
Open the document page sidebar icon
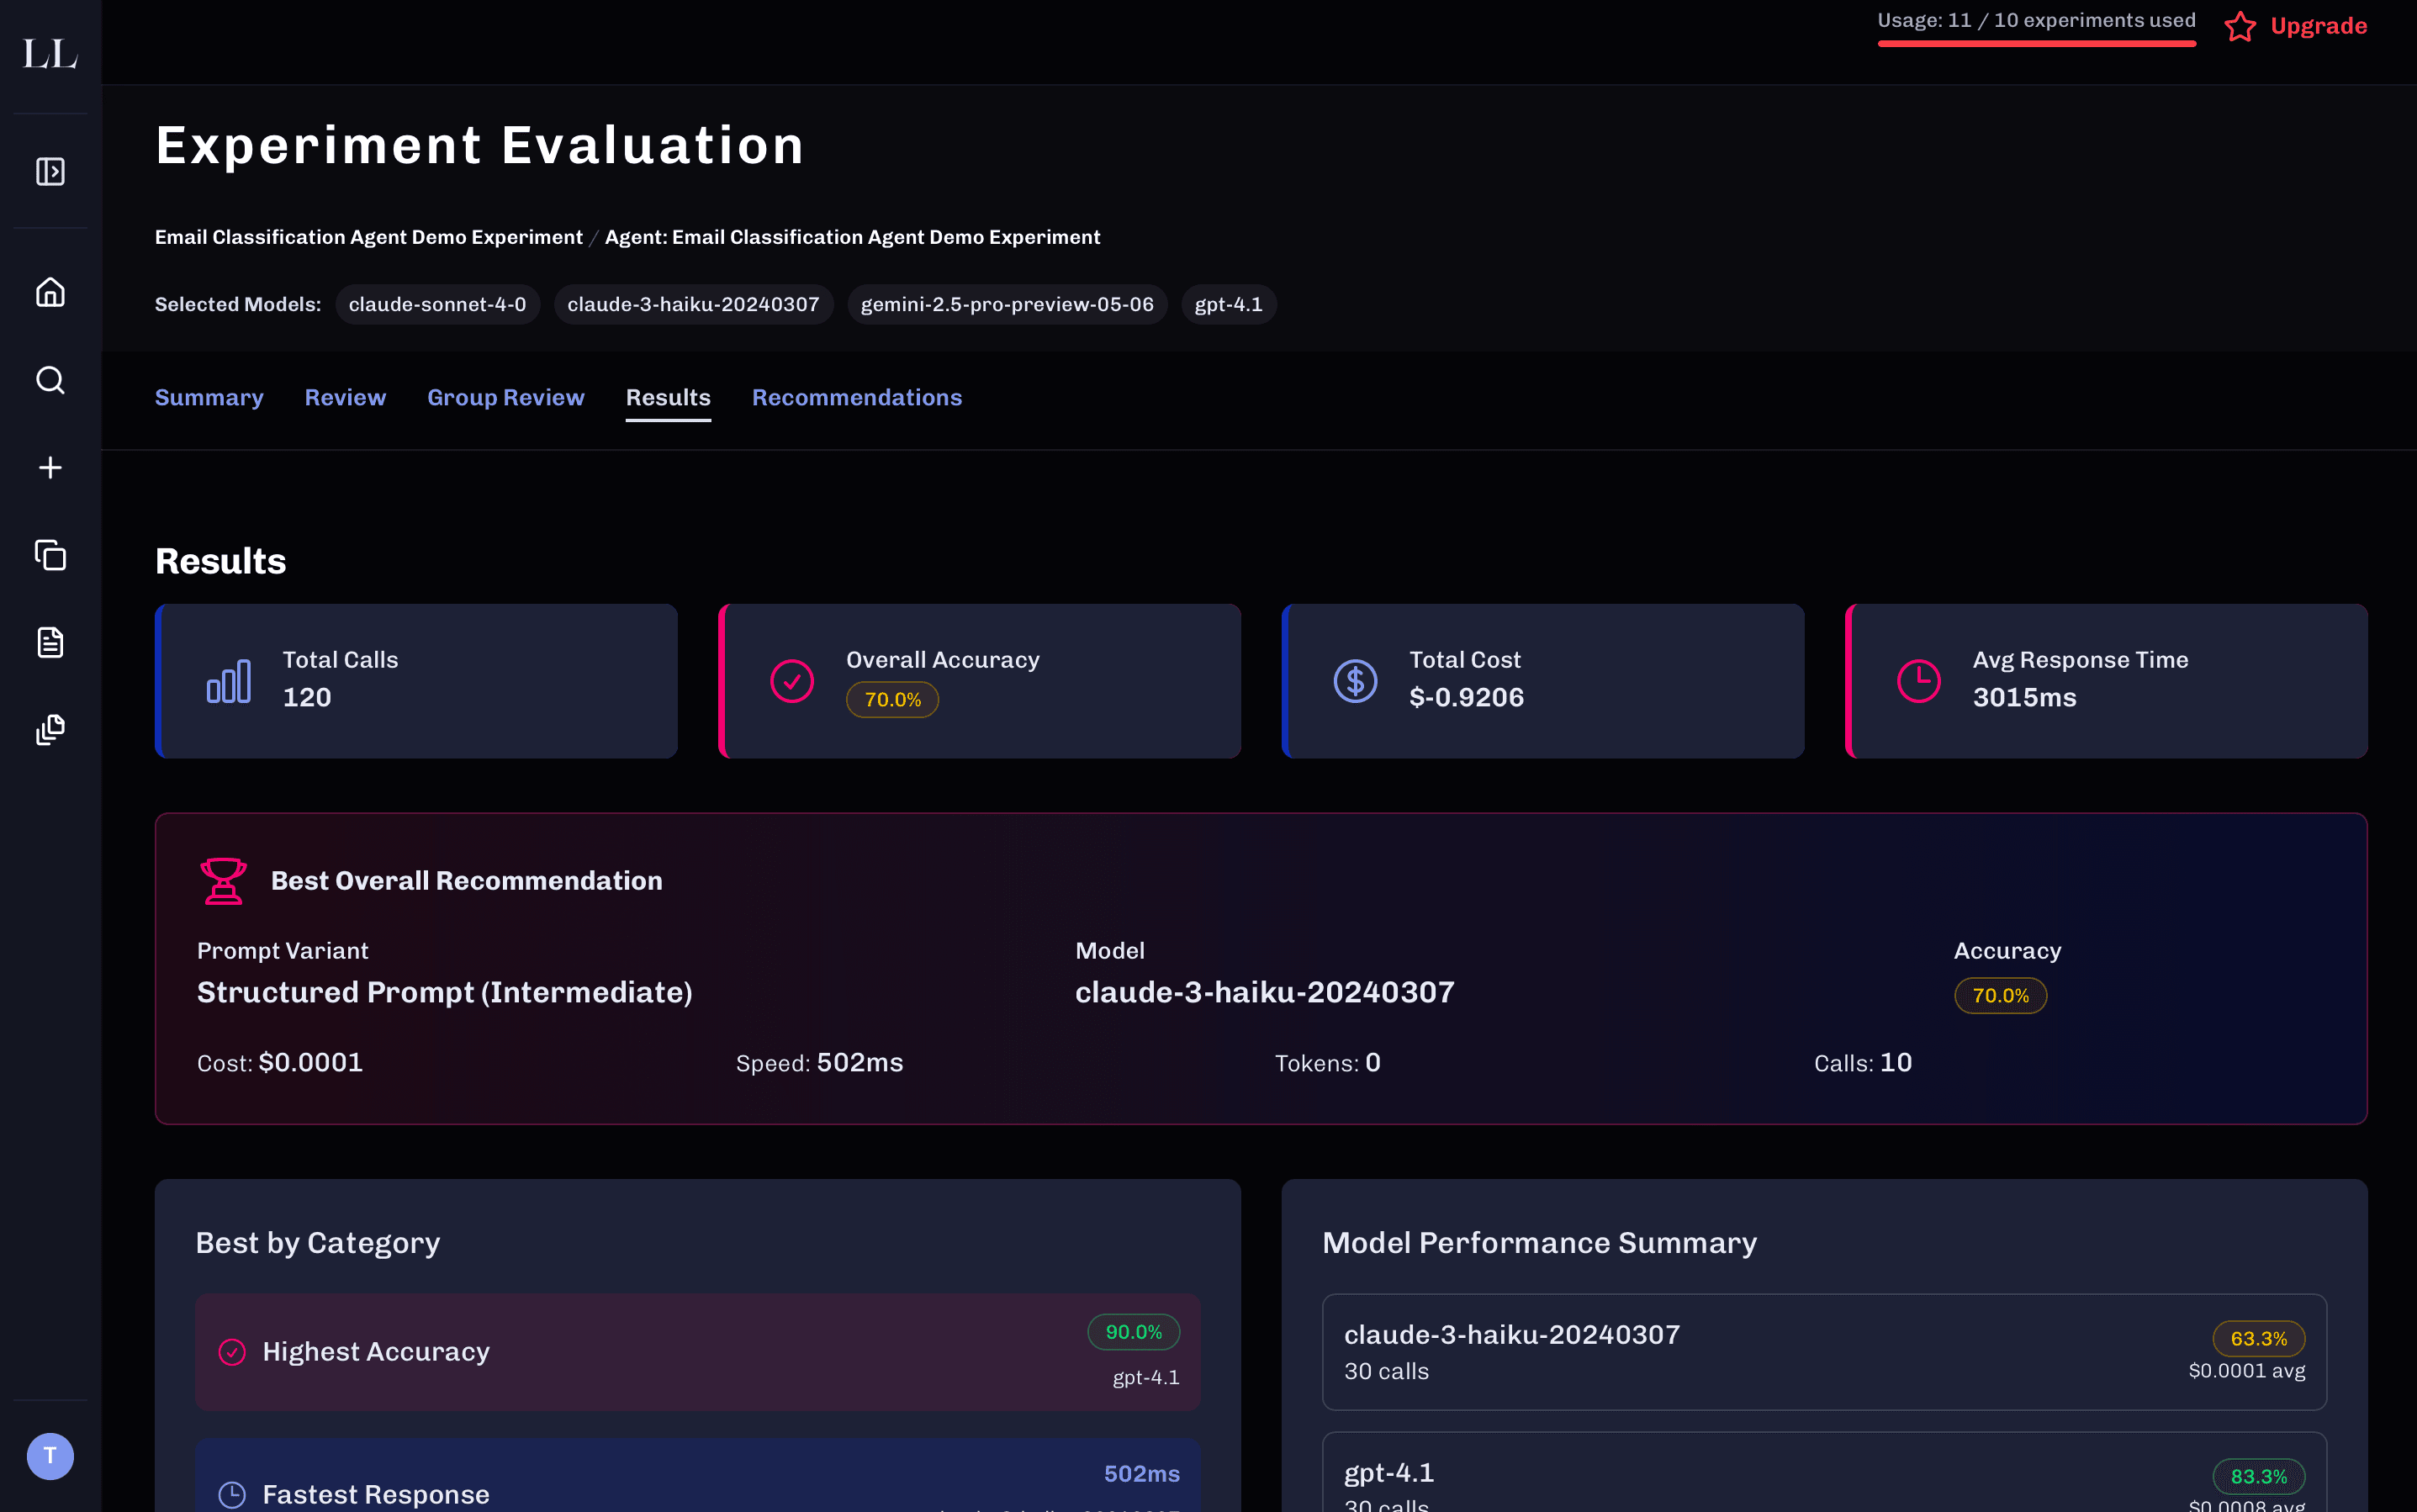[50, 642]
